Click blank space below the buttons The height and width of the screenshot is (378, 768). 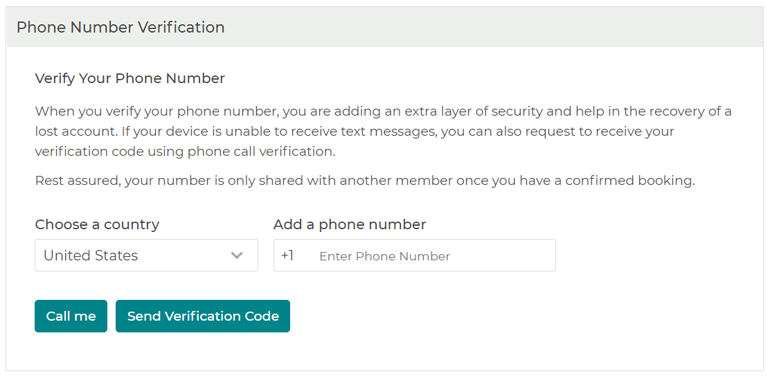click(x=382, y=352)
